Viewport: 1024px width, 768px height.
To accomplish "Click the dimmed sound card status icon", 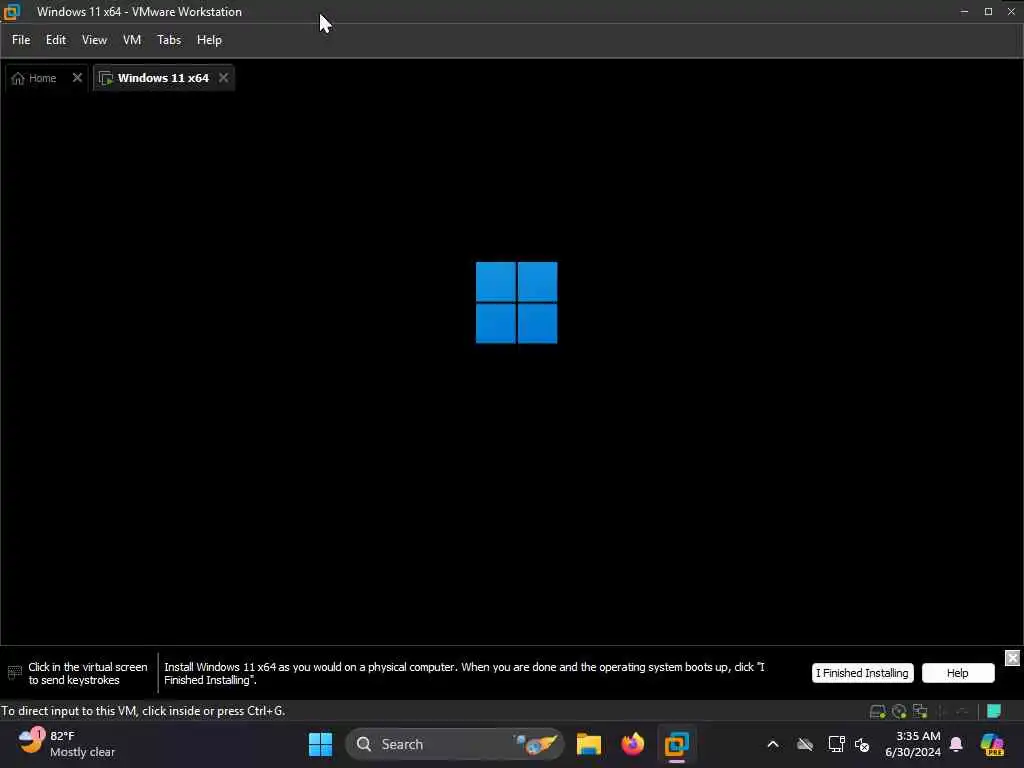I will point(942,711).
